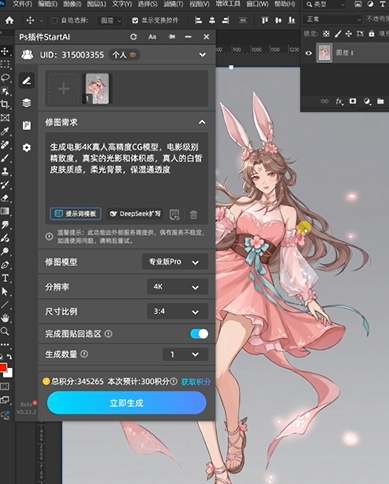Select the Path Selection tool
The width and height of the screenshot is (389, 484).
5,291
